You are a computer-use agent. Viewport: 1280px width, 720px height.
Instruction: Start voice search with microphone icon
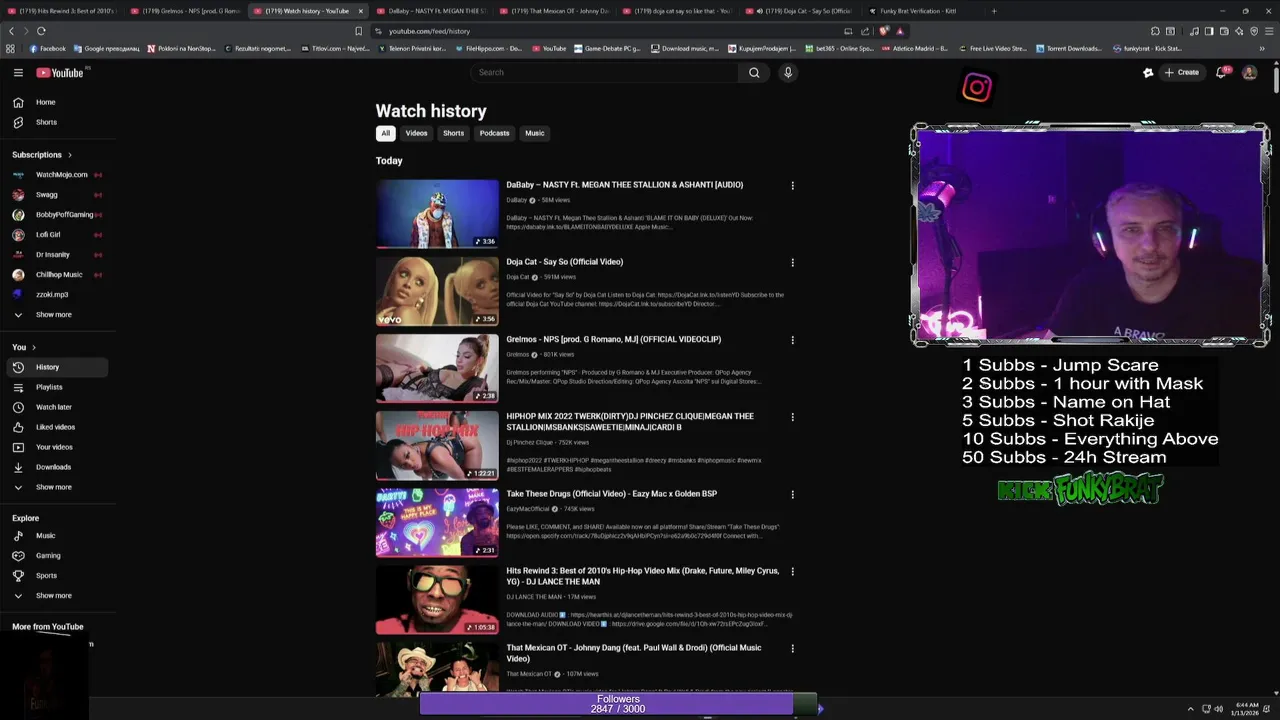point(788,72)
